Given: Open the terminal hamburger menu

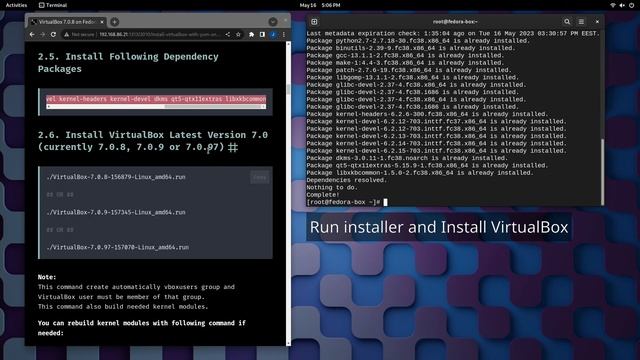Looking at the screenshot, I should click(x=581, y=22).
